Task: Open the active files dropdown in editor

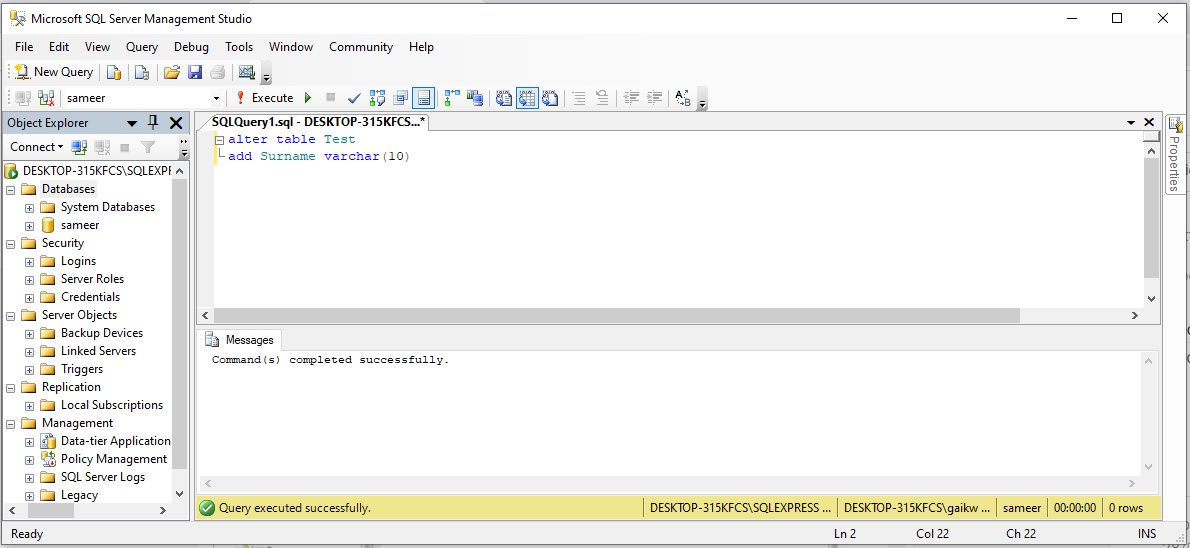Action: pos(1131,122)
